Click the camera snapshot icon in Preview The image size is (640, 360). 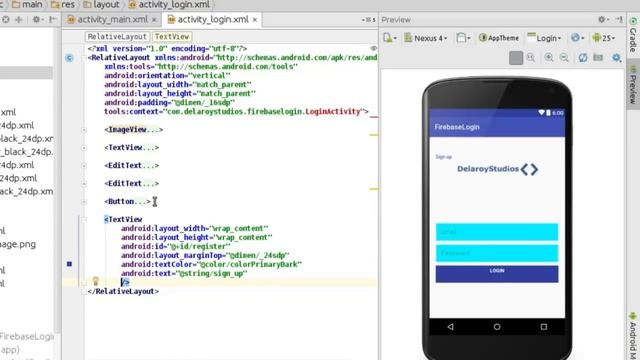tap(598, 58)
